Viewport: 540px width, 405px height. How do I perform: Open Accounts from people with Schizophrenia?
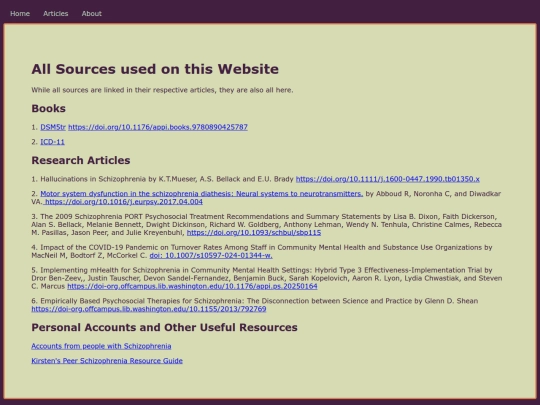click(x=101, y=346)
